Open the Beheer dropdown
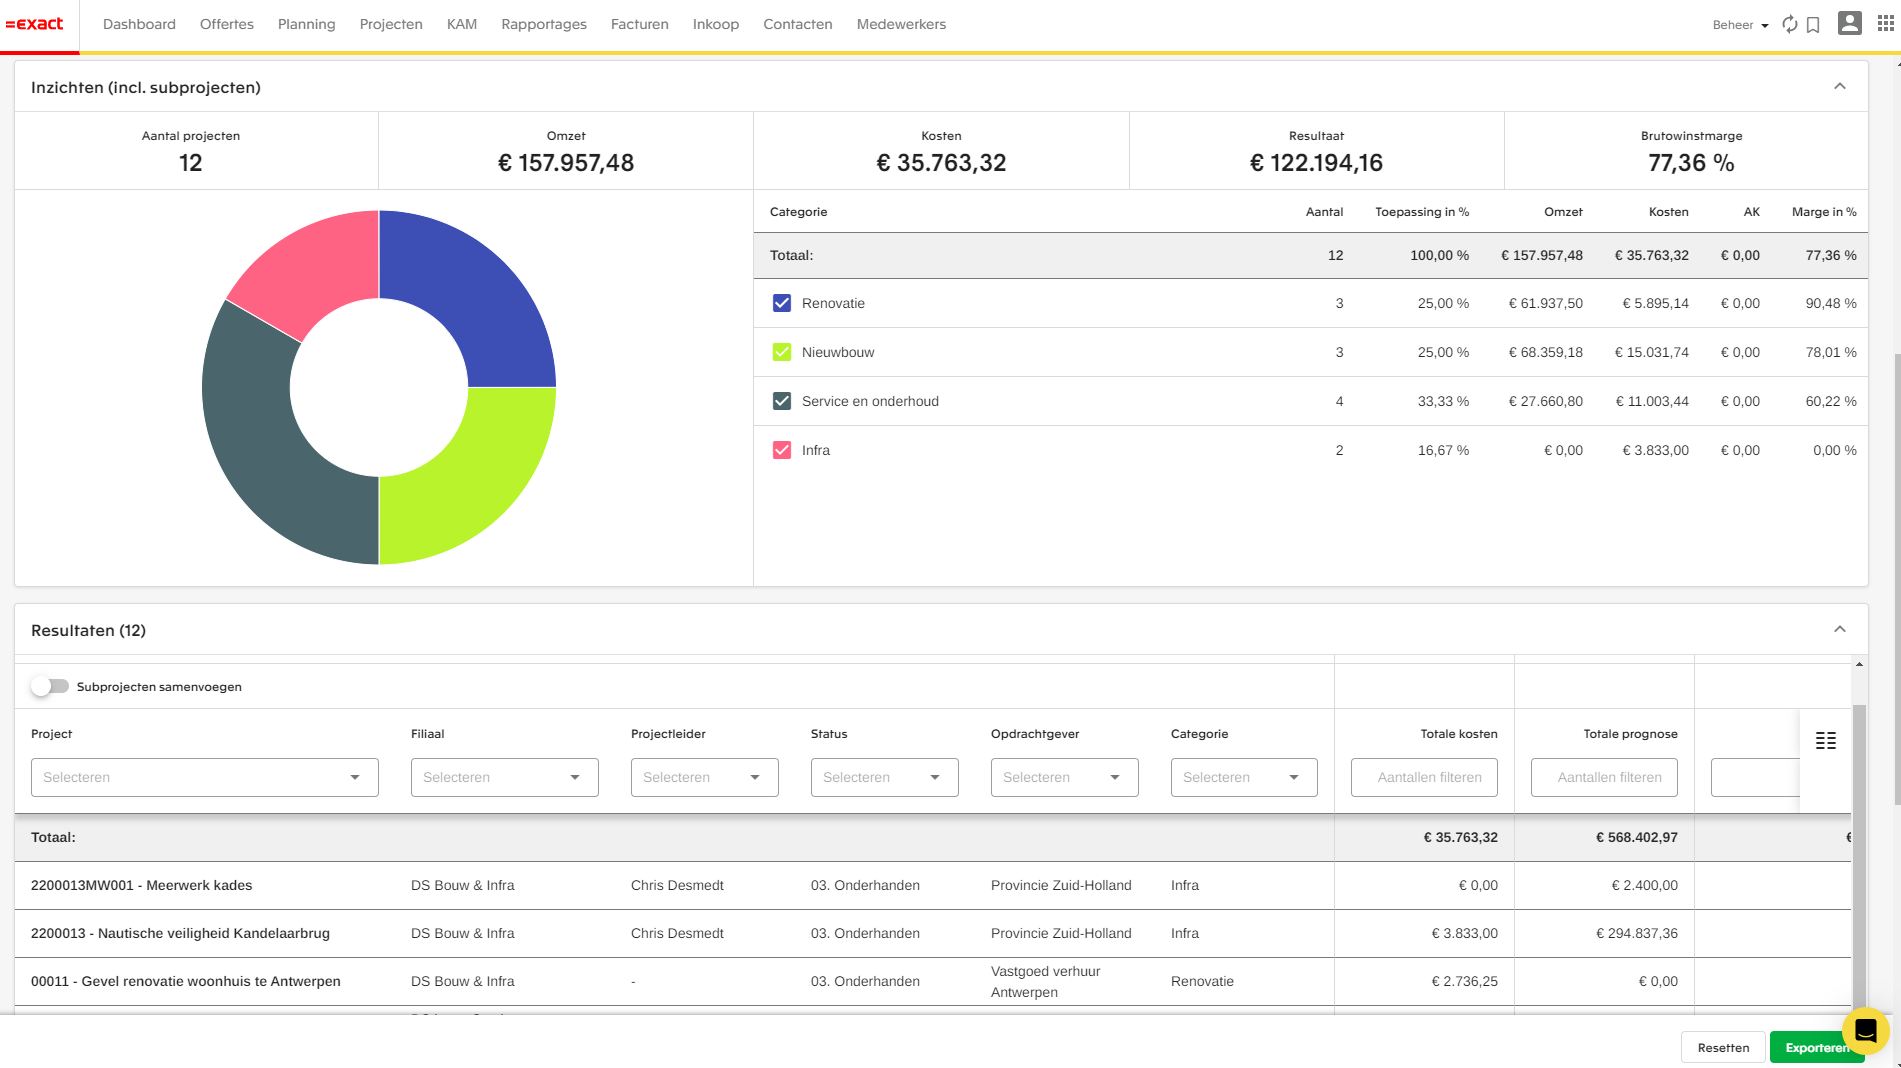The height and width of the screenshot is (1068, 1901). point(1740,25)
